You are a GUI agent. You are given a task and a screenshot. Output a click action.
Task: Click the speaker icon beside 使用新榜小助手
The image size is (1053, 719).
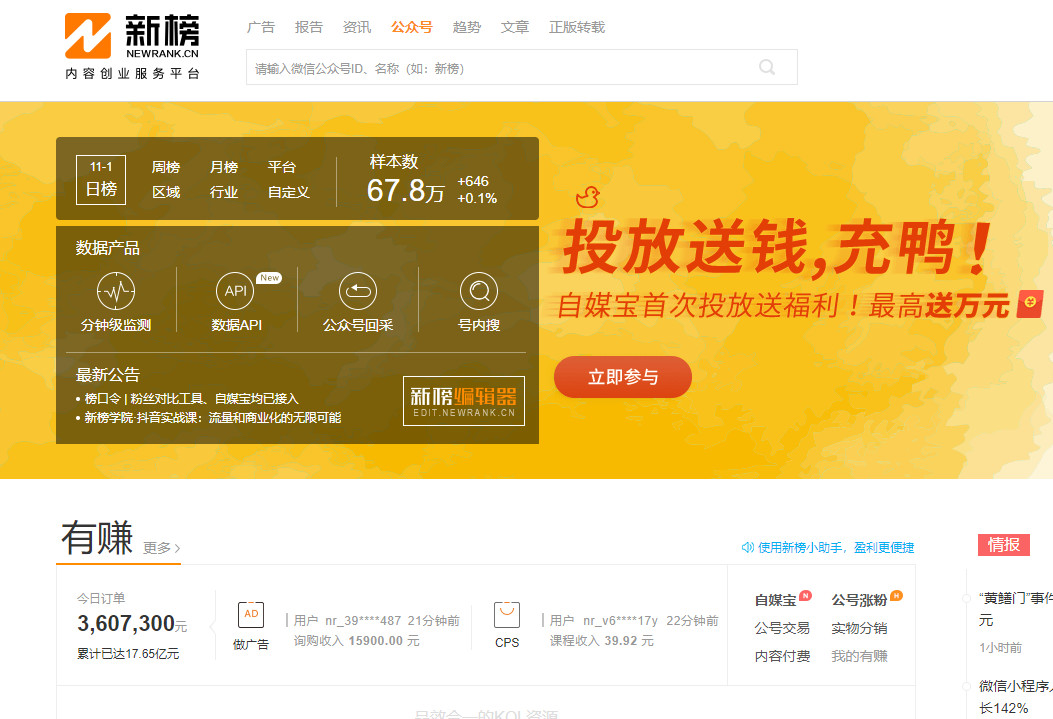[x=747, y=548]
